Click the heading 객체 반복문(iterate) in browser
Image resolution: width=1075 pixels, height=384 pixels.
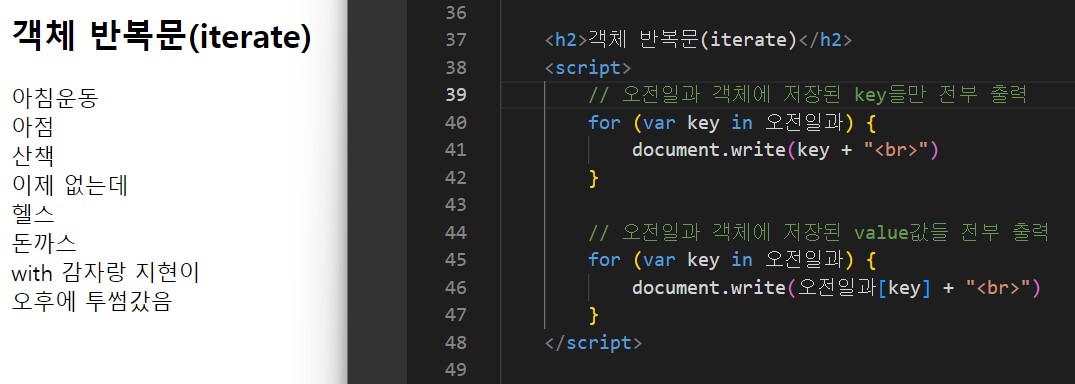162,36
